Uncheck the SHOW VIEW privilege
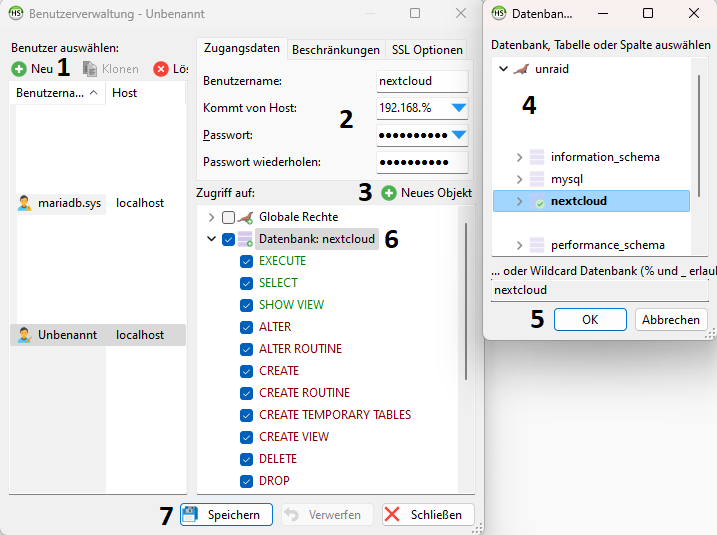The image size is (717, 535). (x=246, y=305)
